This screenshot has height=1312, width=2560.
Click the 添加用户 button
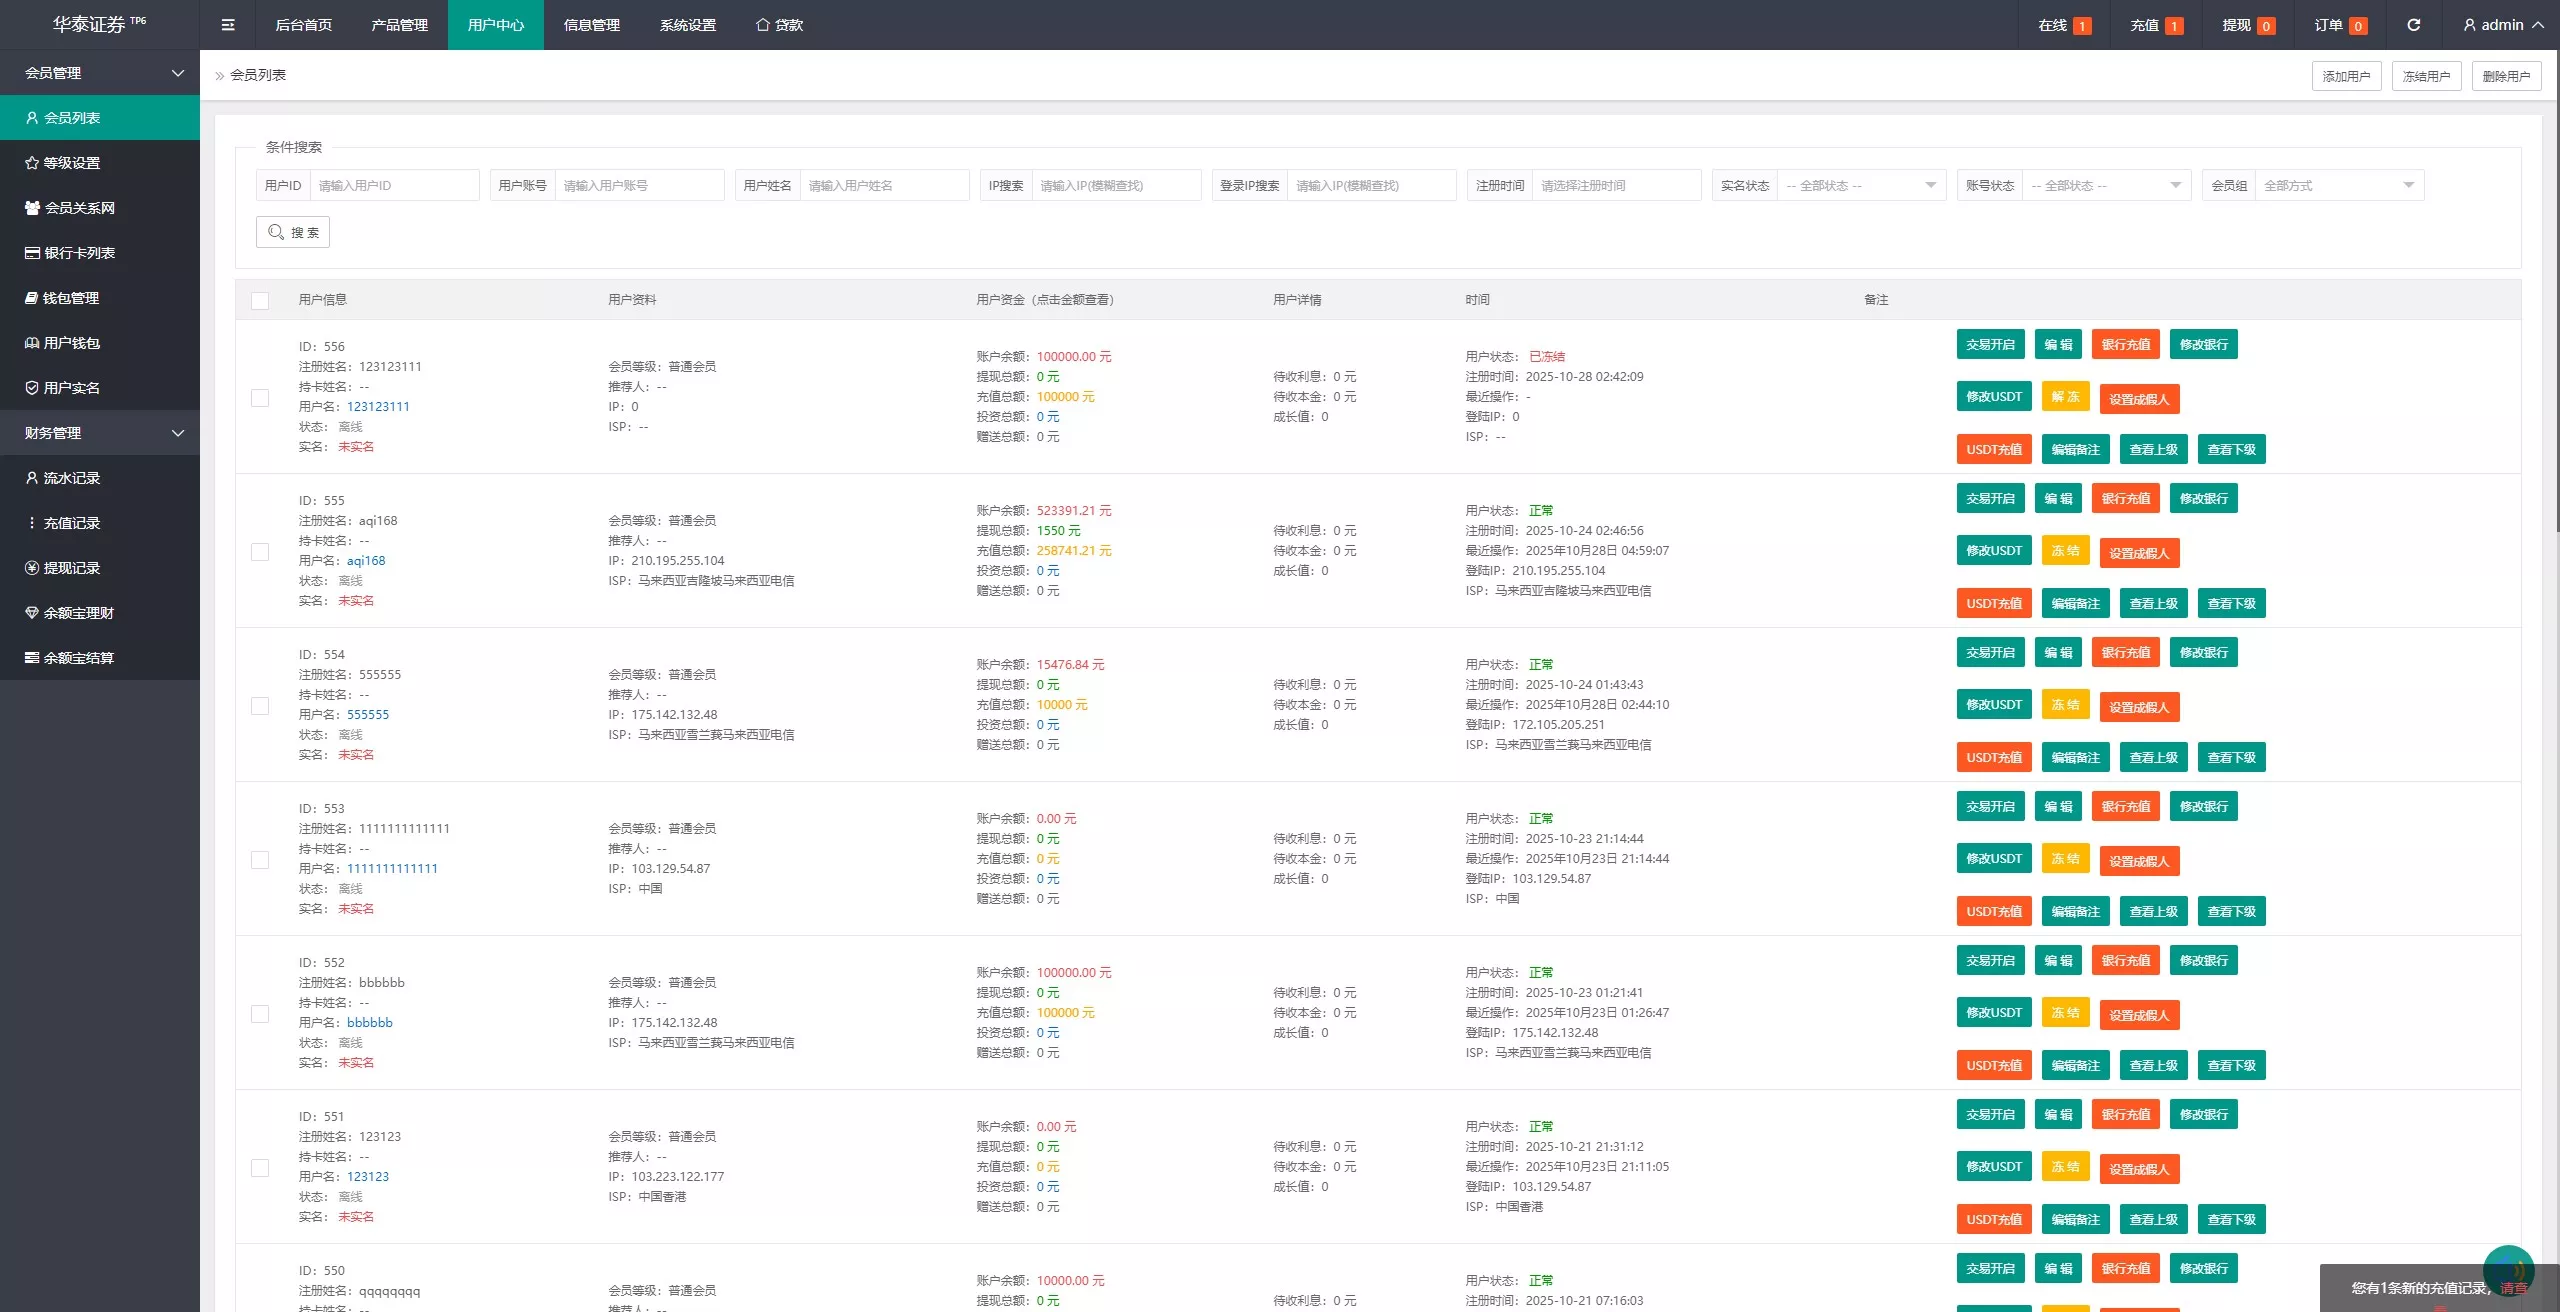(x=2346, y=76)
